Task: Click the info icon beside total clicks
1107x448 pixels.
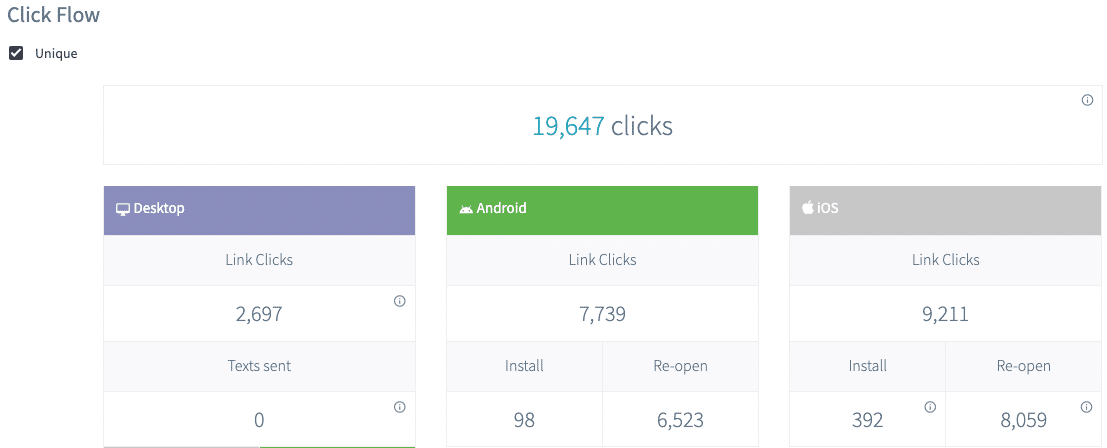Action: (x=1087, y=100)
